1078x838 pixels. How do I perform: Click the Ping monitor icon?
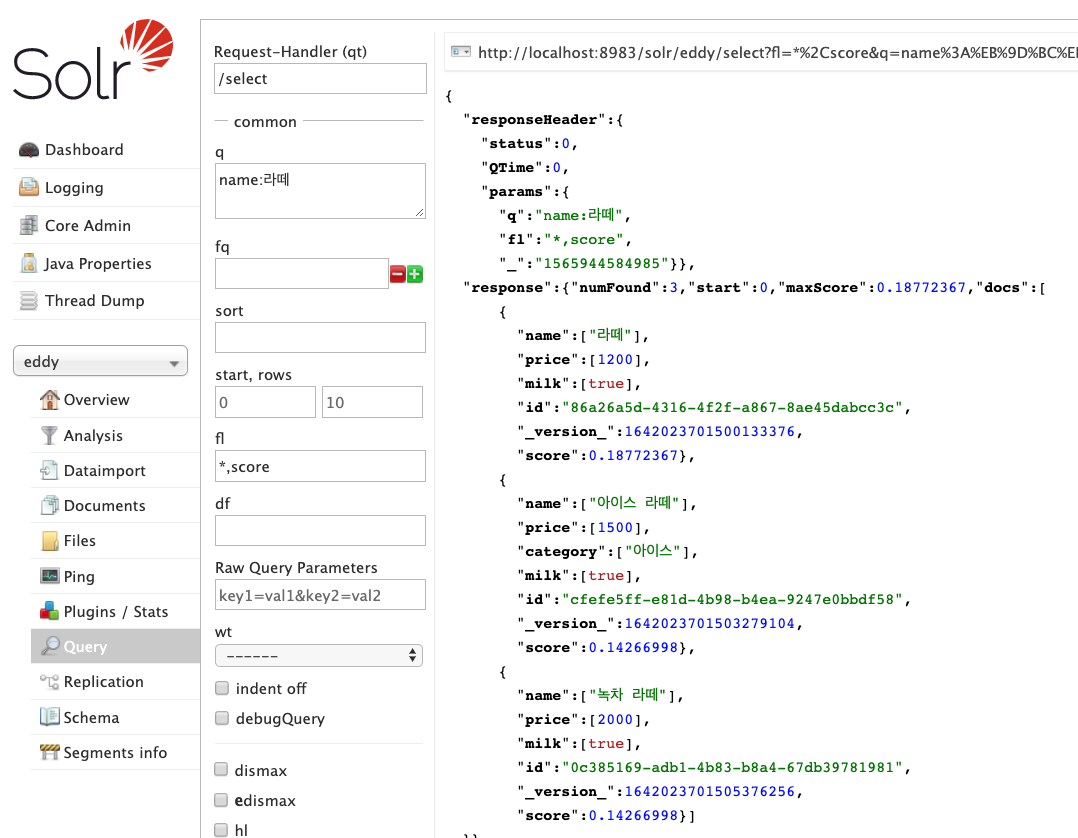(50, 576)
